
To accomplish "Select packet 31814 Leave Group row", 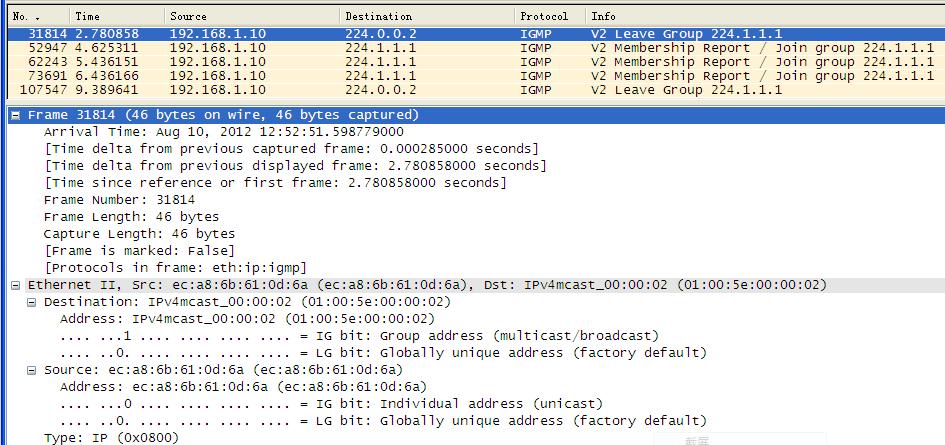I will pyautogui.click(x=400, y=33).
